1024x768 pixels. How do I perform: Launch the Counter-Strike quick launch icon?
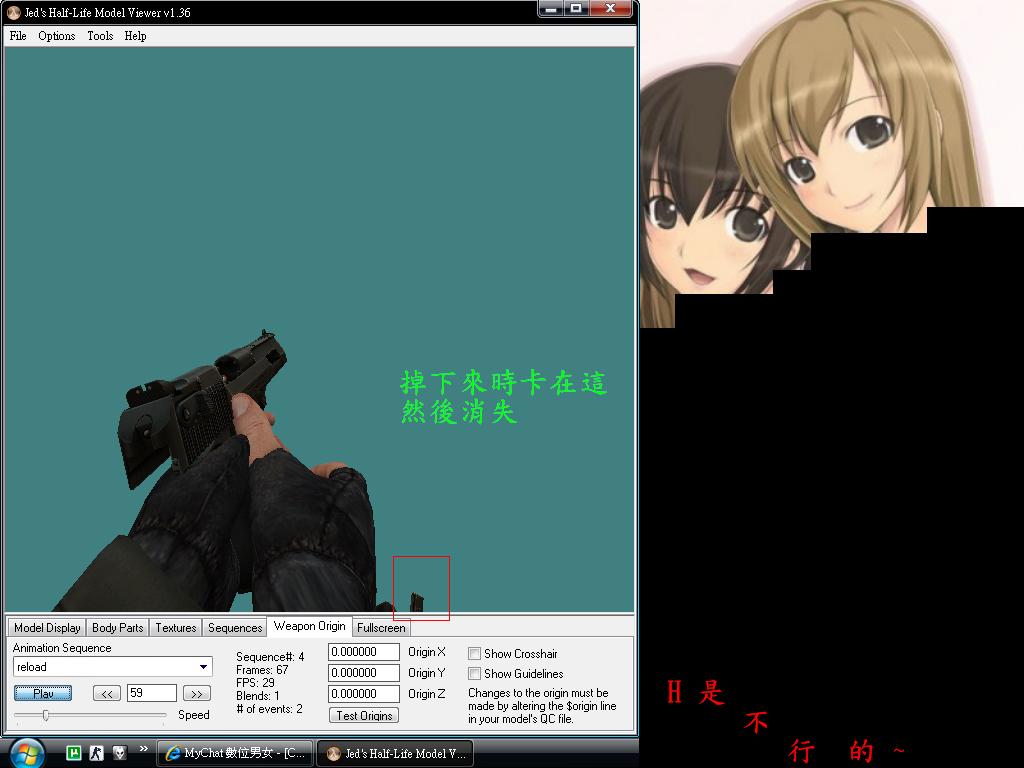click(x=97, y=753)
